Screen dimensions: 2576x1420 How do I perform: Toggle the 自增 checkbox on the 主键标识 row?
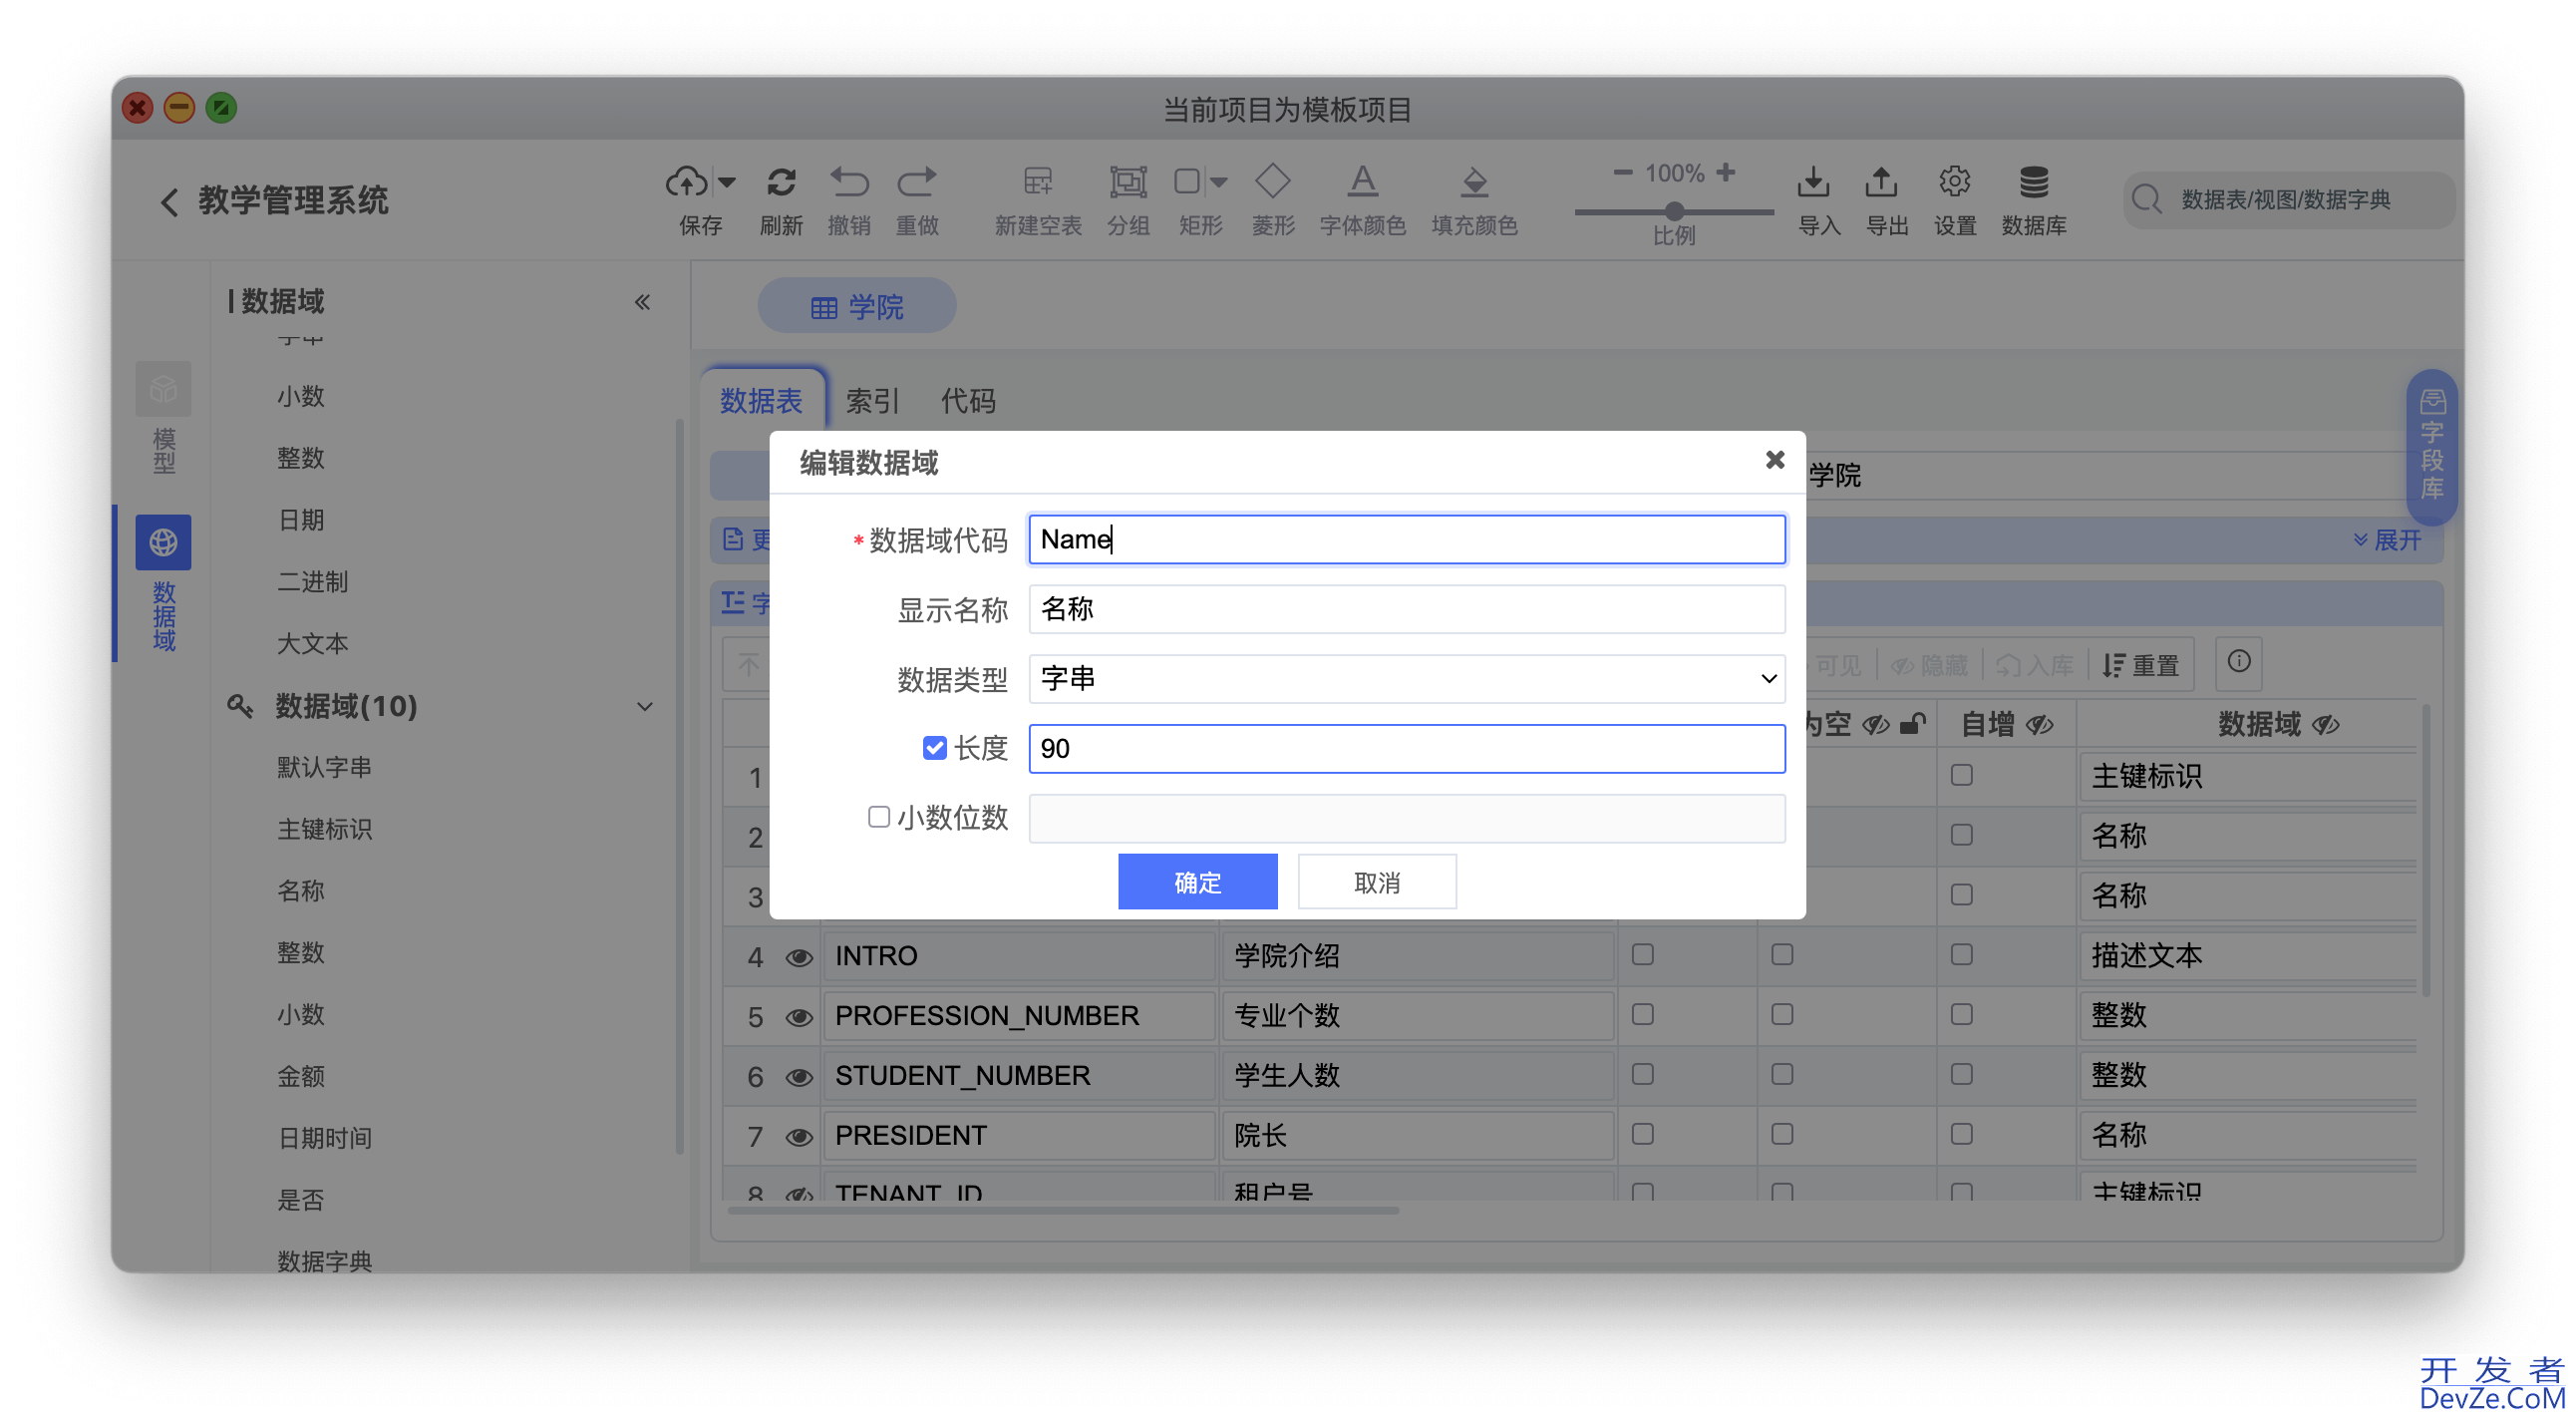[1961, 775]
